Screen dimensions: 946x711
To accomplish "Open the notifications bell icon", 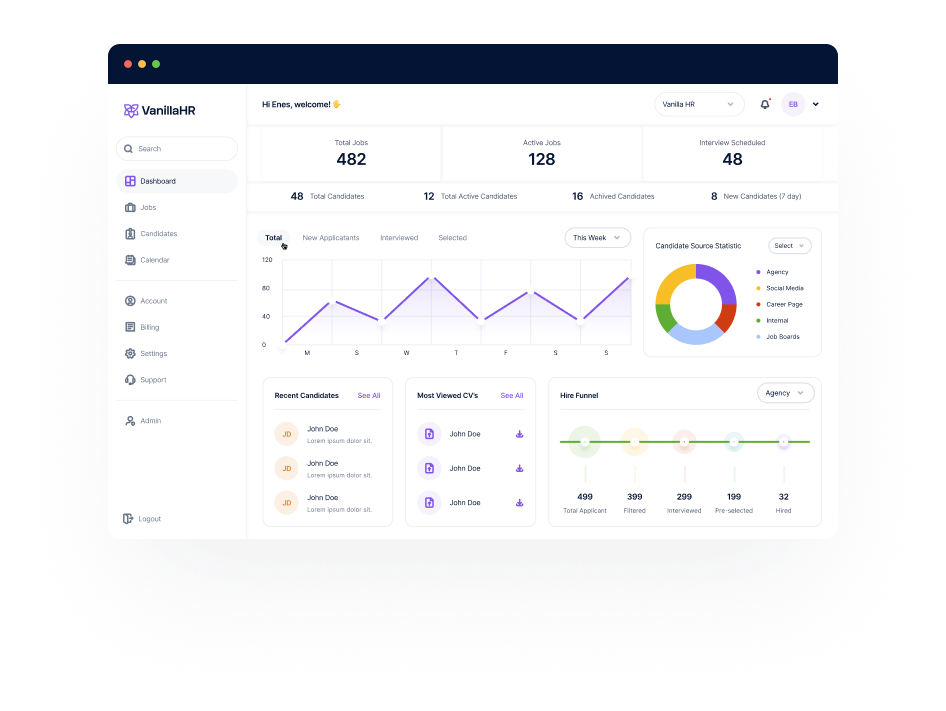I will 764,104.
